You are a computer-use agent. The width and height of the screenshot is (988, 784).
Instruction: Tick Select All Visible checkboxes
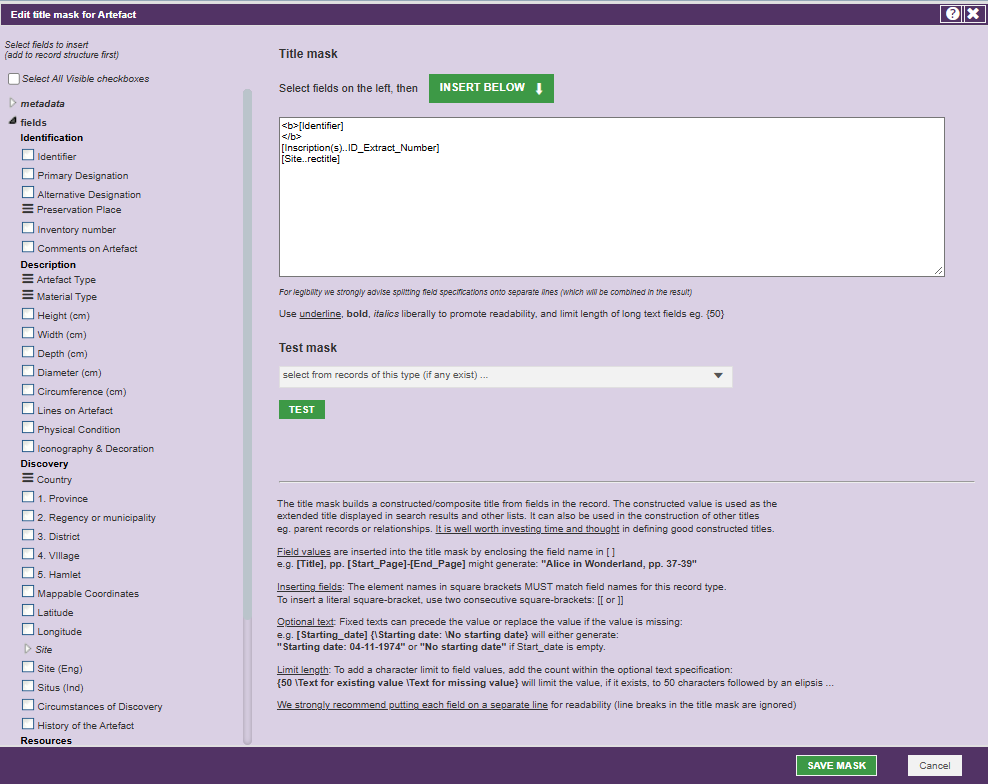tap(14, 79)
